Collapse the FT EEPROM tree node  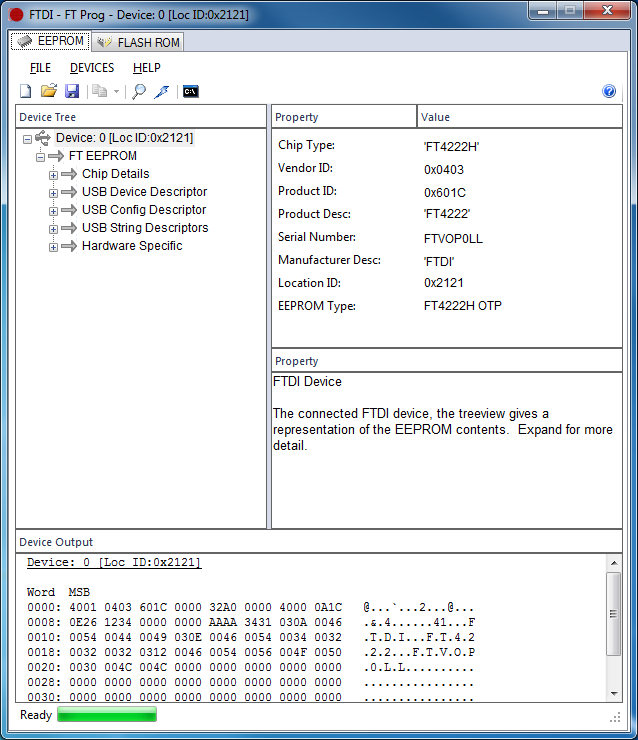[x=41, y=157]
